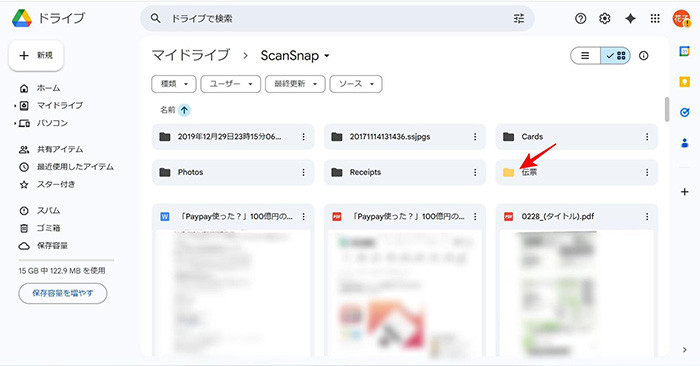
Task: Open the Google apps grid icon
Action: 655,18
